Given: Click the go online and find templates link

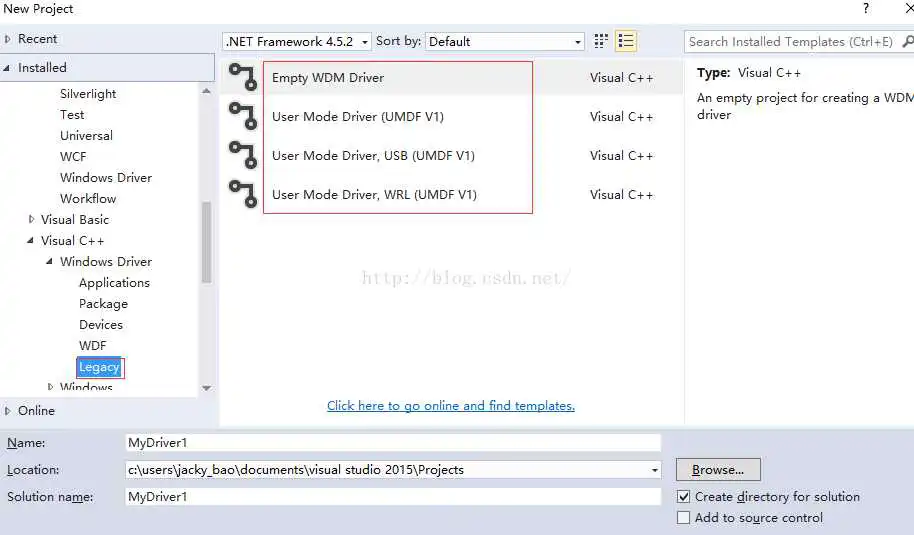Looking at the screenshot, I should tap(451, 406).
